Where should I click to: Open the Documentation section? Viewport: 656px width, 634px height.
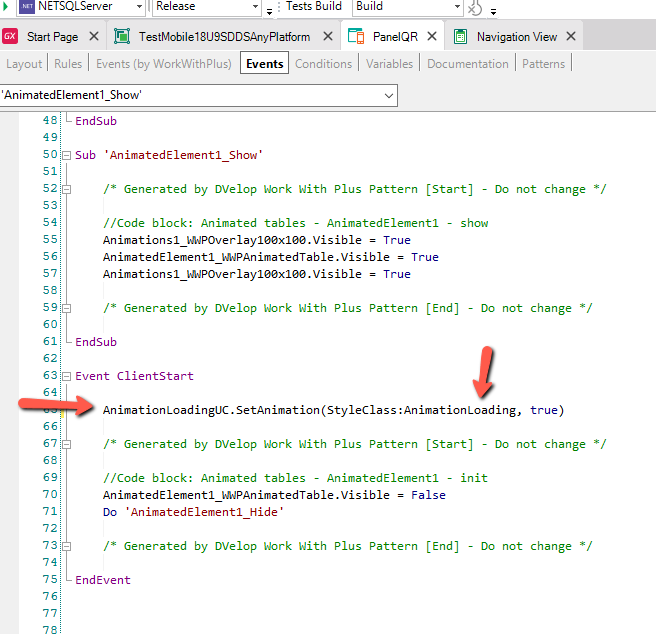pyautogui.click(x=467, y=64)
